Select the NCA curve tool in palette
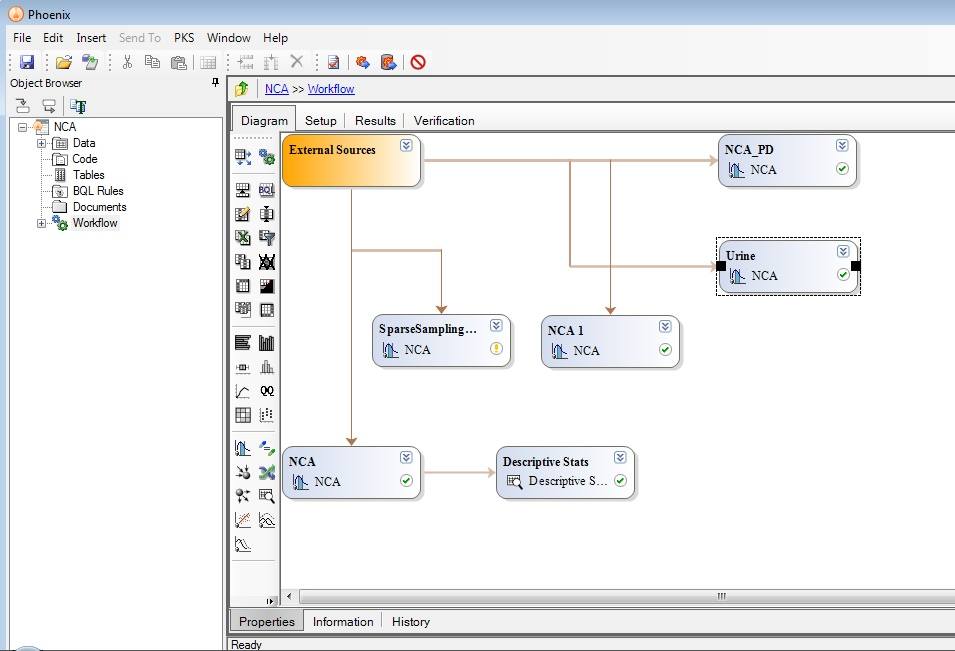The width and height of the screenshot is (955, 651). [242, 448]
